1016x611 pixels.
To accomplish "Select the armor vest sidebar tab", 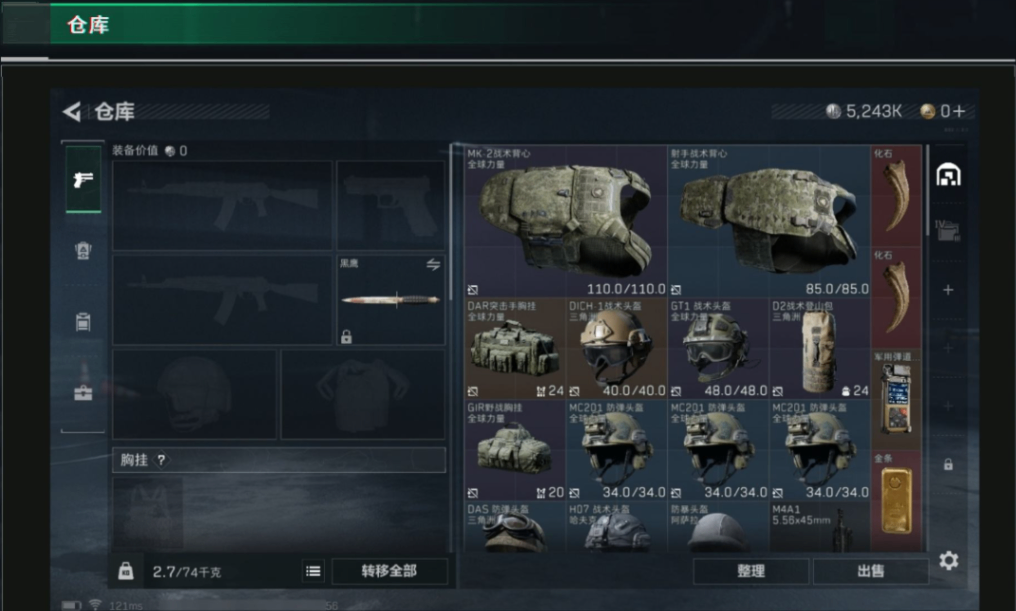I will coord(83,250).
